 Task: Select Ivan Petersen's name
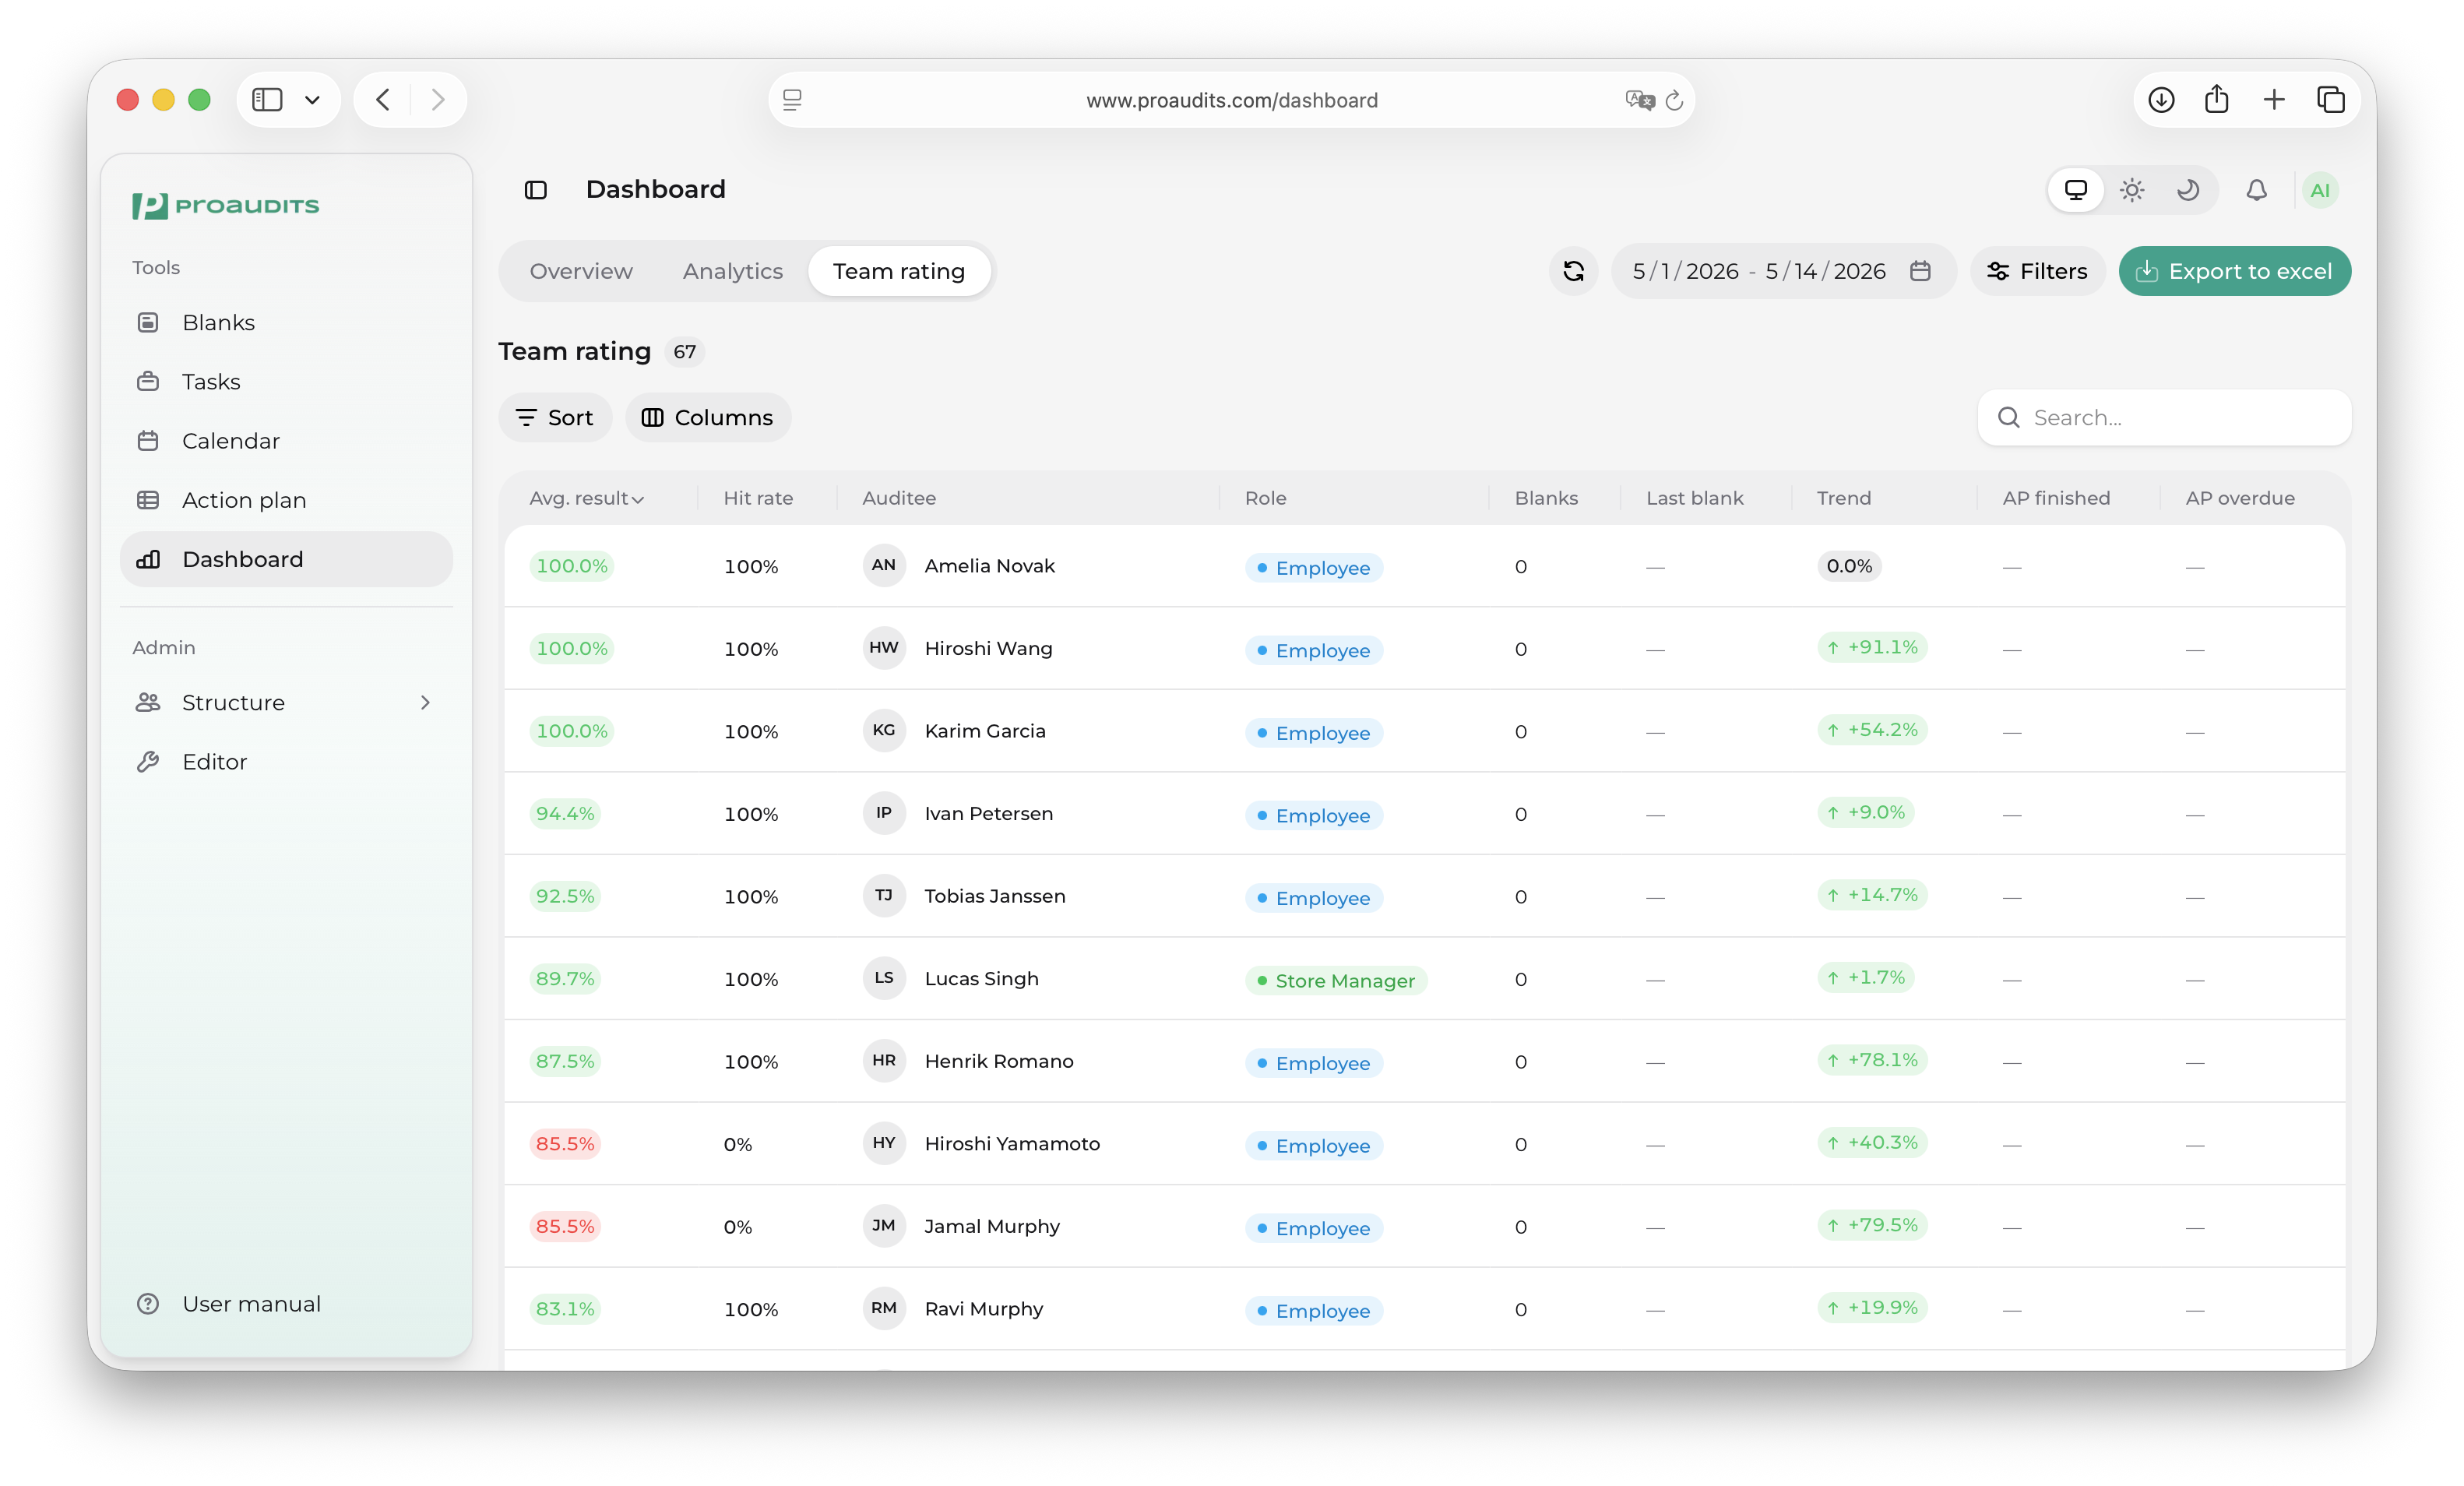[988, 813]
